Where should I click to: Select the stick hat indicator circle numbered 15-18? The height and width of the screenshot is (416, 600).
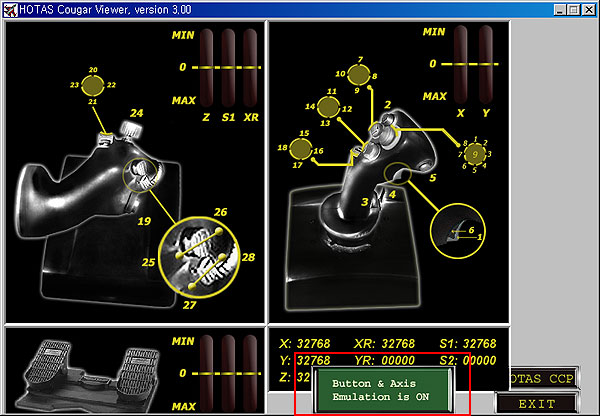point(301,149)
